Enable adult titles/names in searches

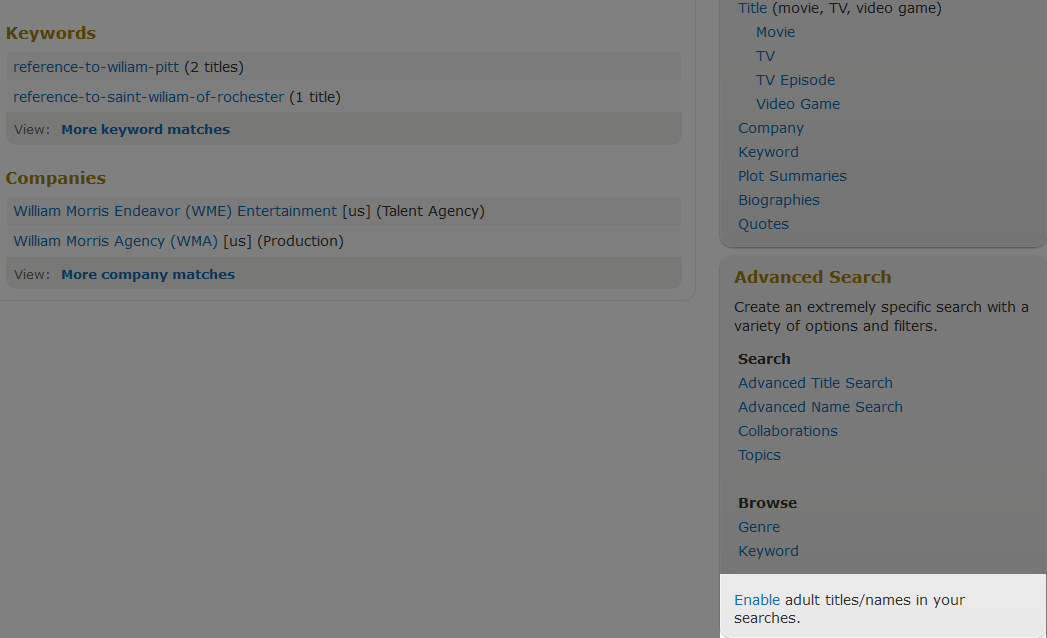[x=757, y=600]
